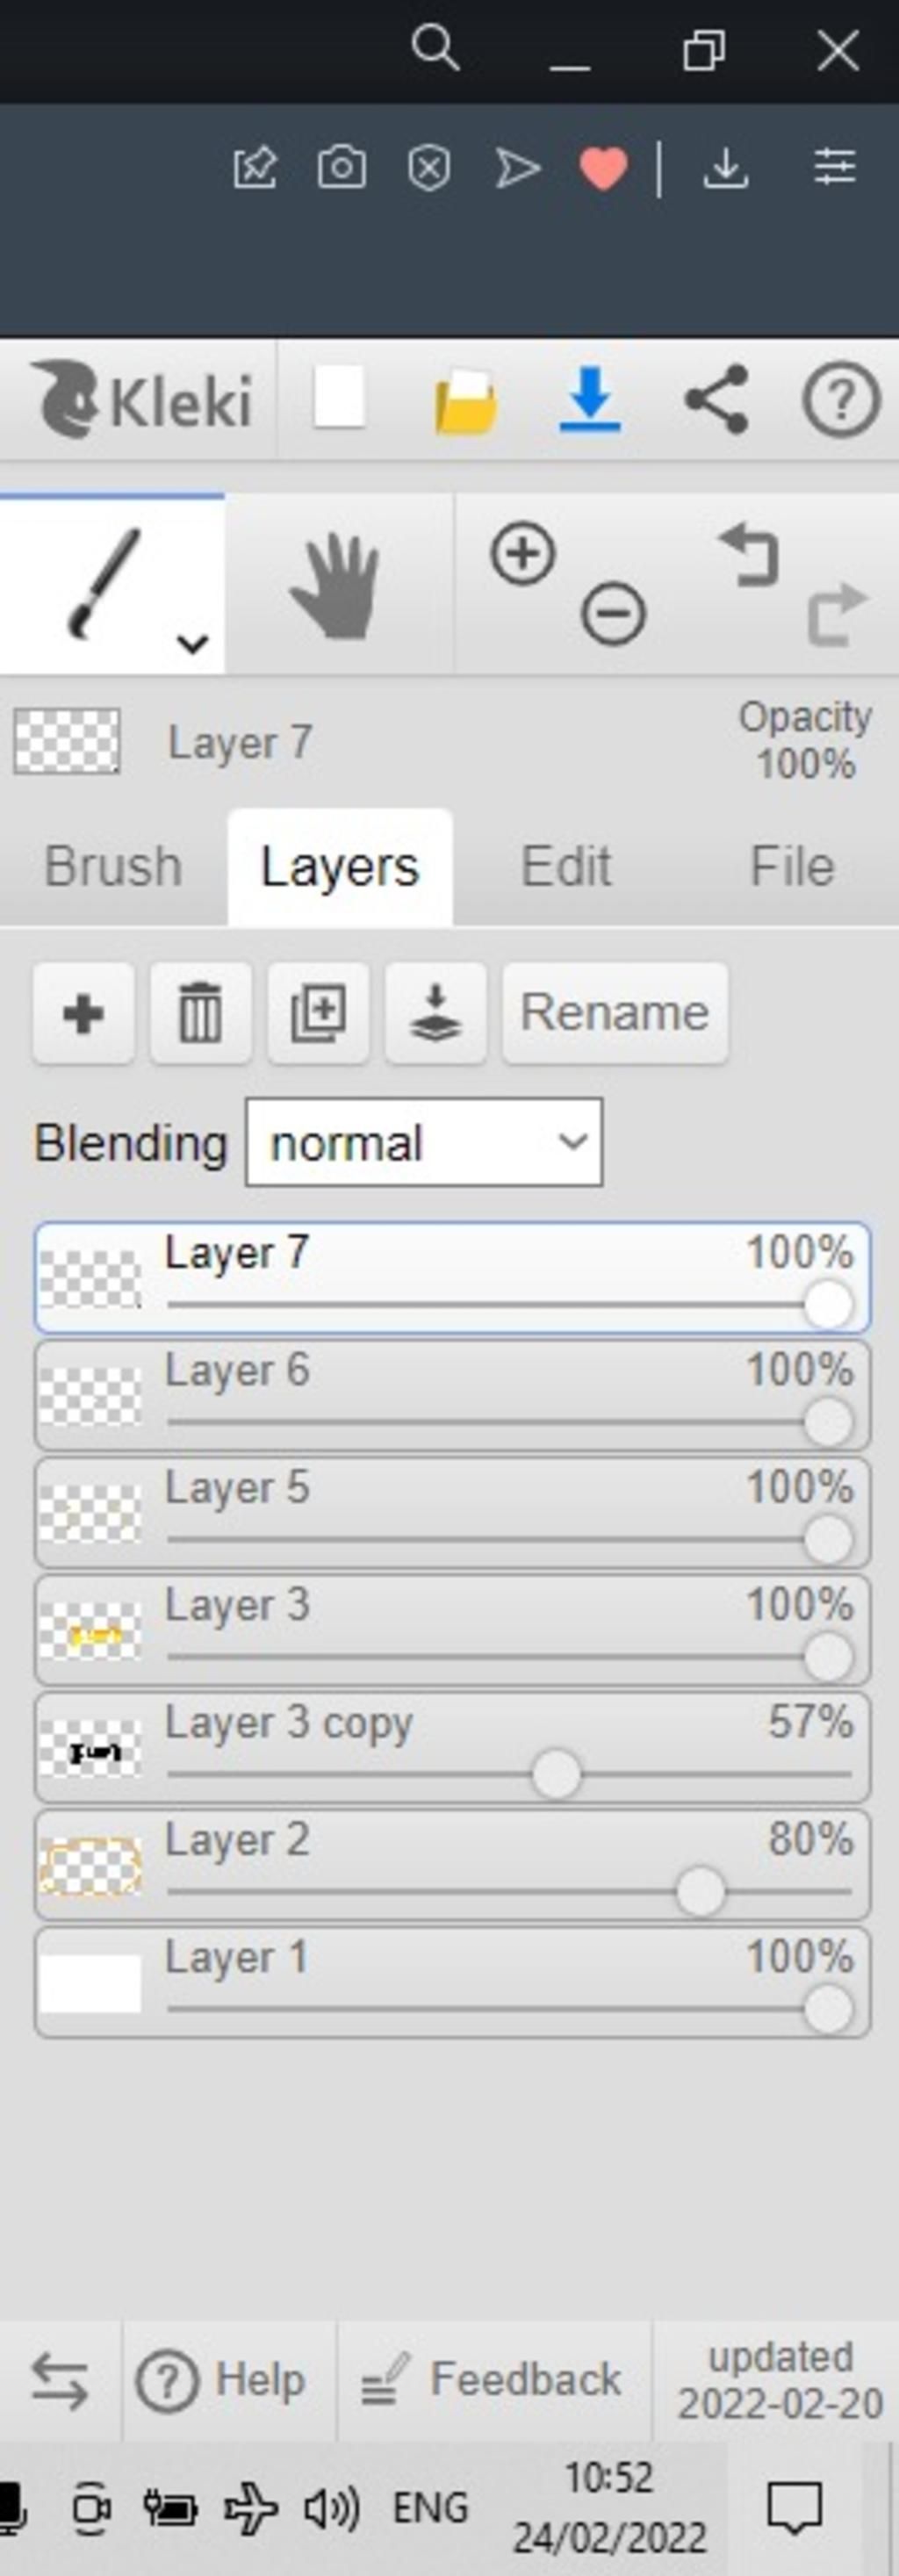The height and width of the screenshot is (2576, 899).
Task: Save image with blue download arrow
Action: coord(590,400)
